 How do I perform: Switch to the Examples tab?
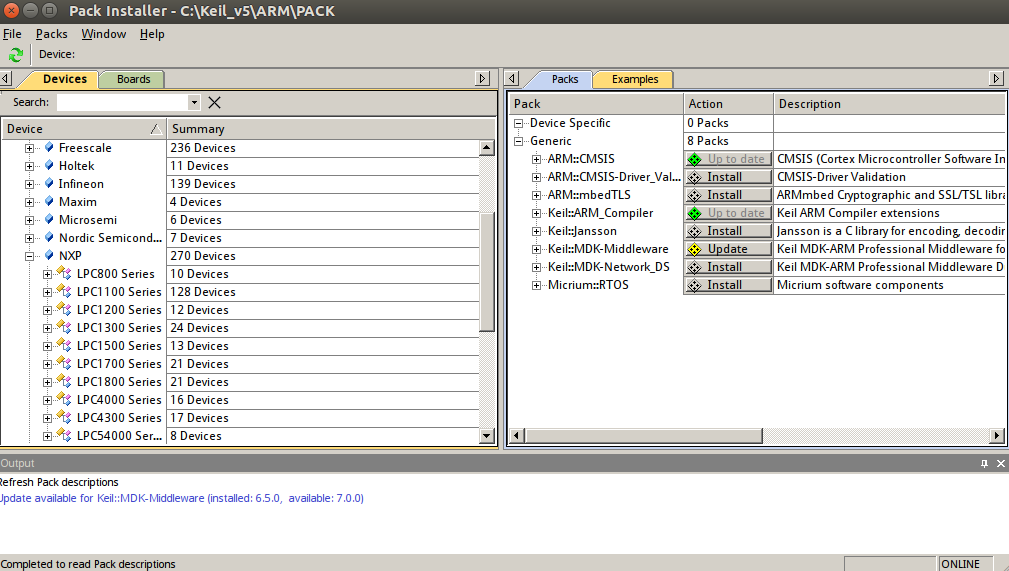(634, 79)
